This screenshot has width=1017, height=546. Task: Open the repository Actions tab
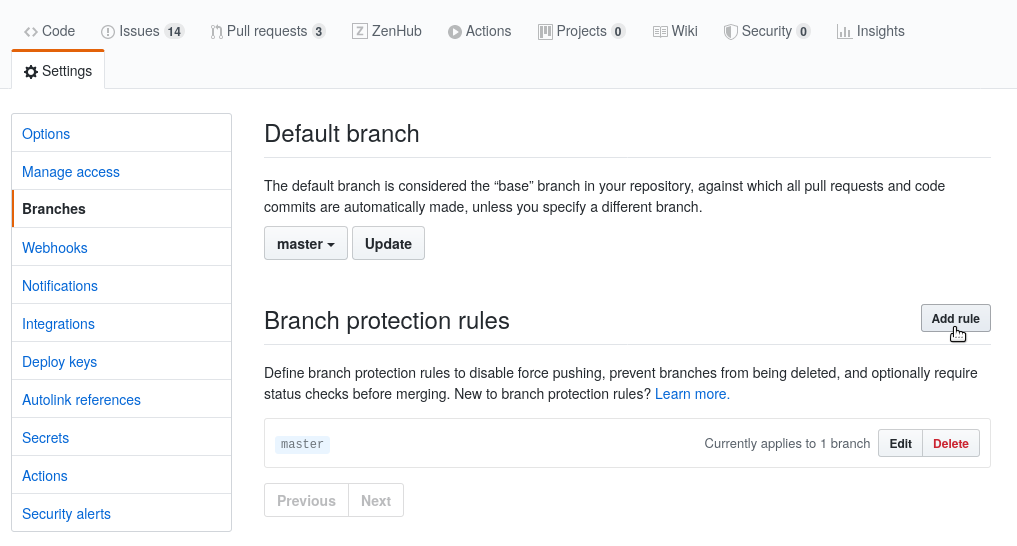tap(479, 31)
